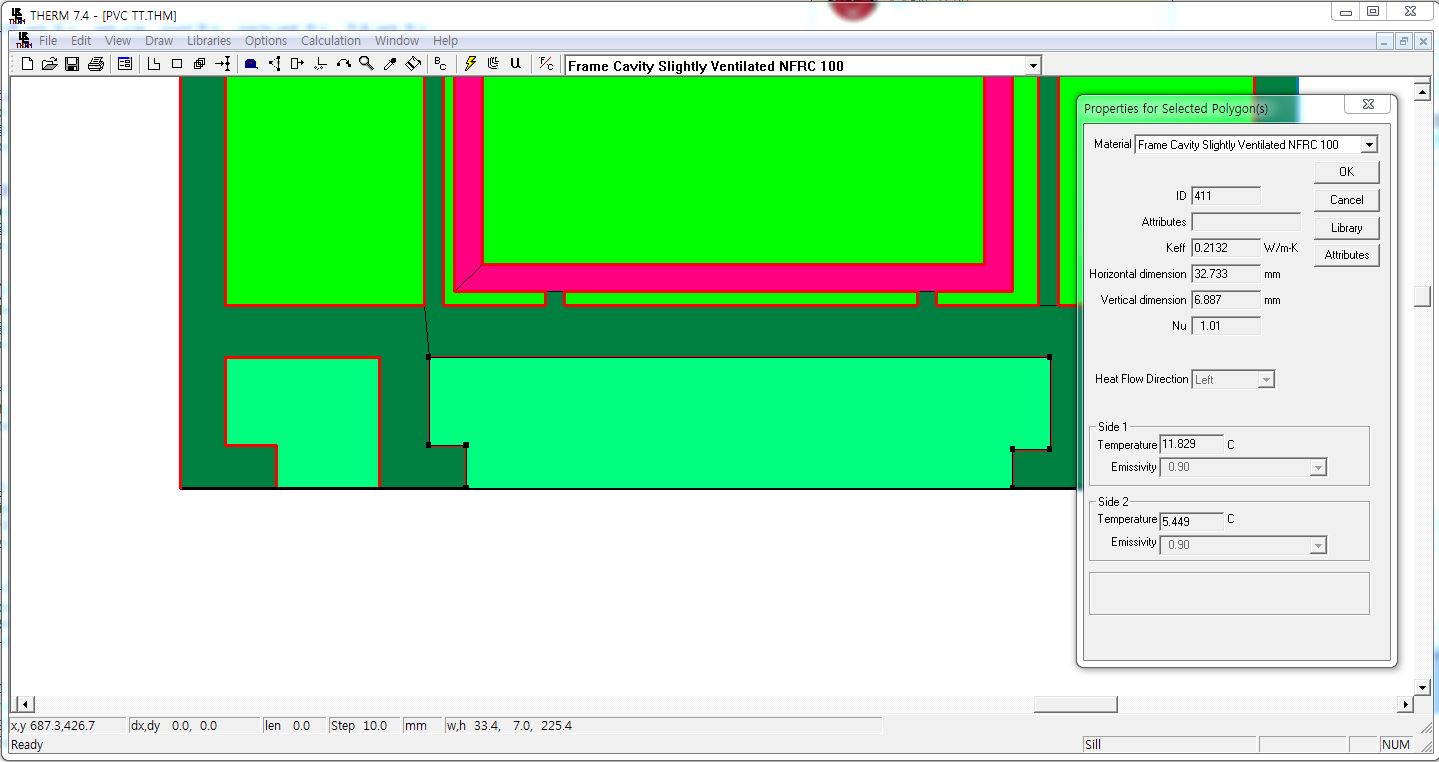This screenshot has width=1439, height=762.
Task: Click the Side 1 Temperature field
Action: [x=1191, y=444]
